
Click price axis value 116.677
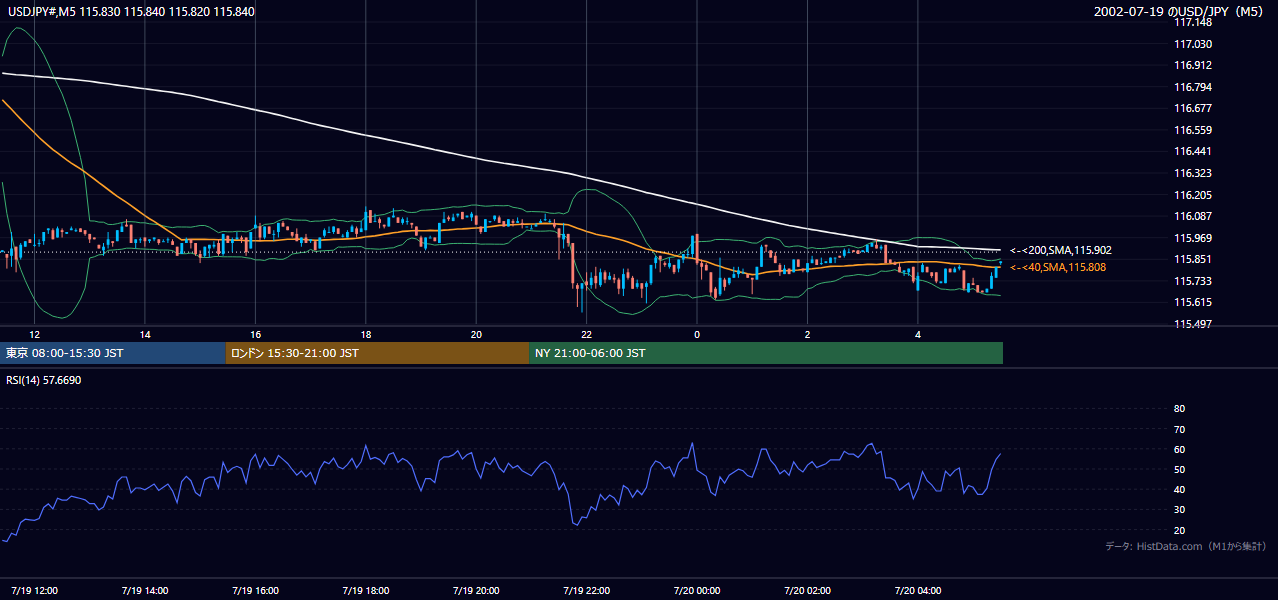(1192, 108)
